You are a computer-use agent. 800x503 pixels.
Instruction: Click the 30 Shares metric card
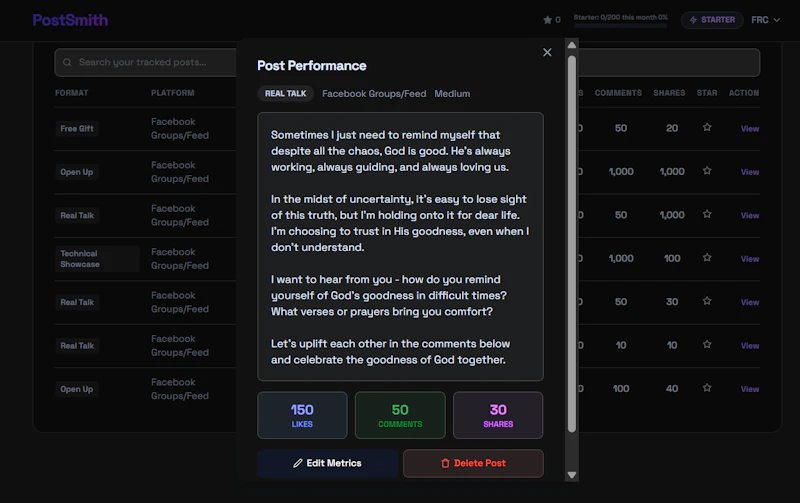(x=498, y=415)
